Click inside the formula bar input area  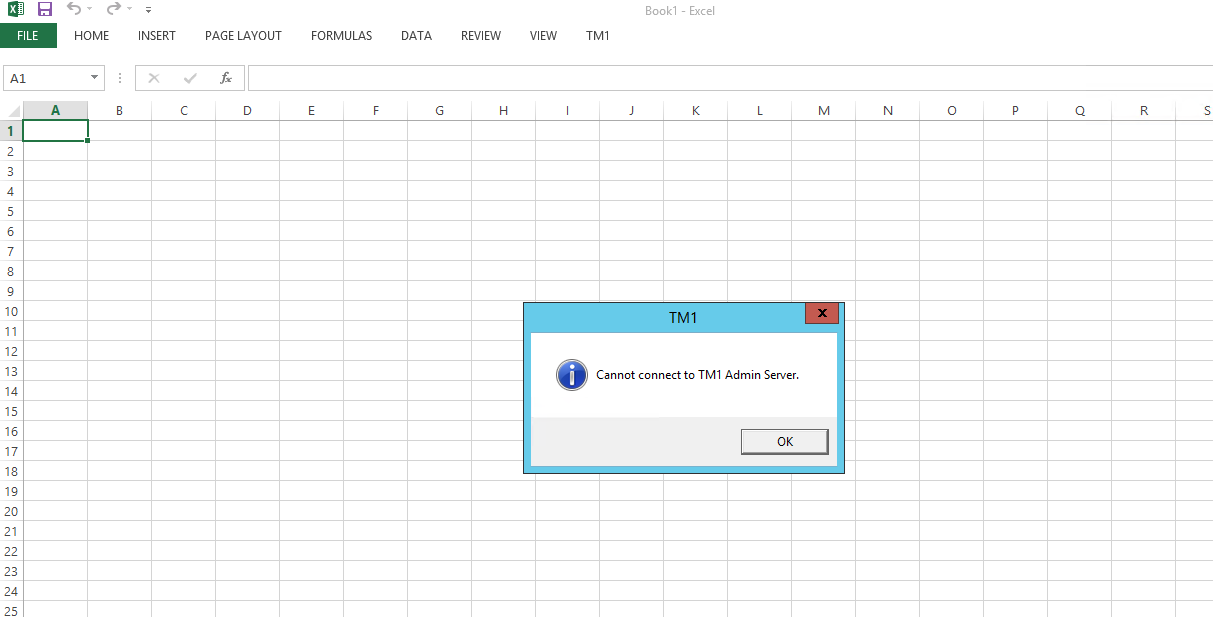pos(730,78)
